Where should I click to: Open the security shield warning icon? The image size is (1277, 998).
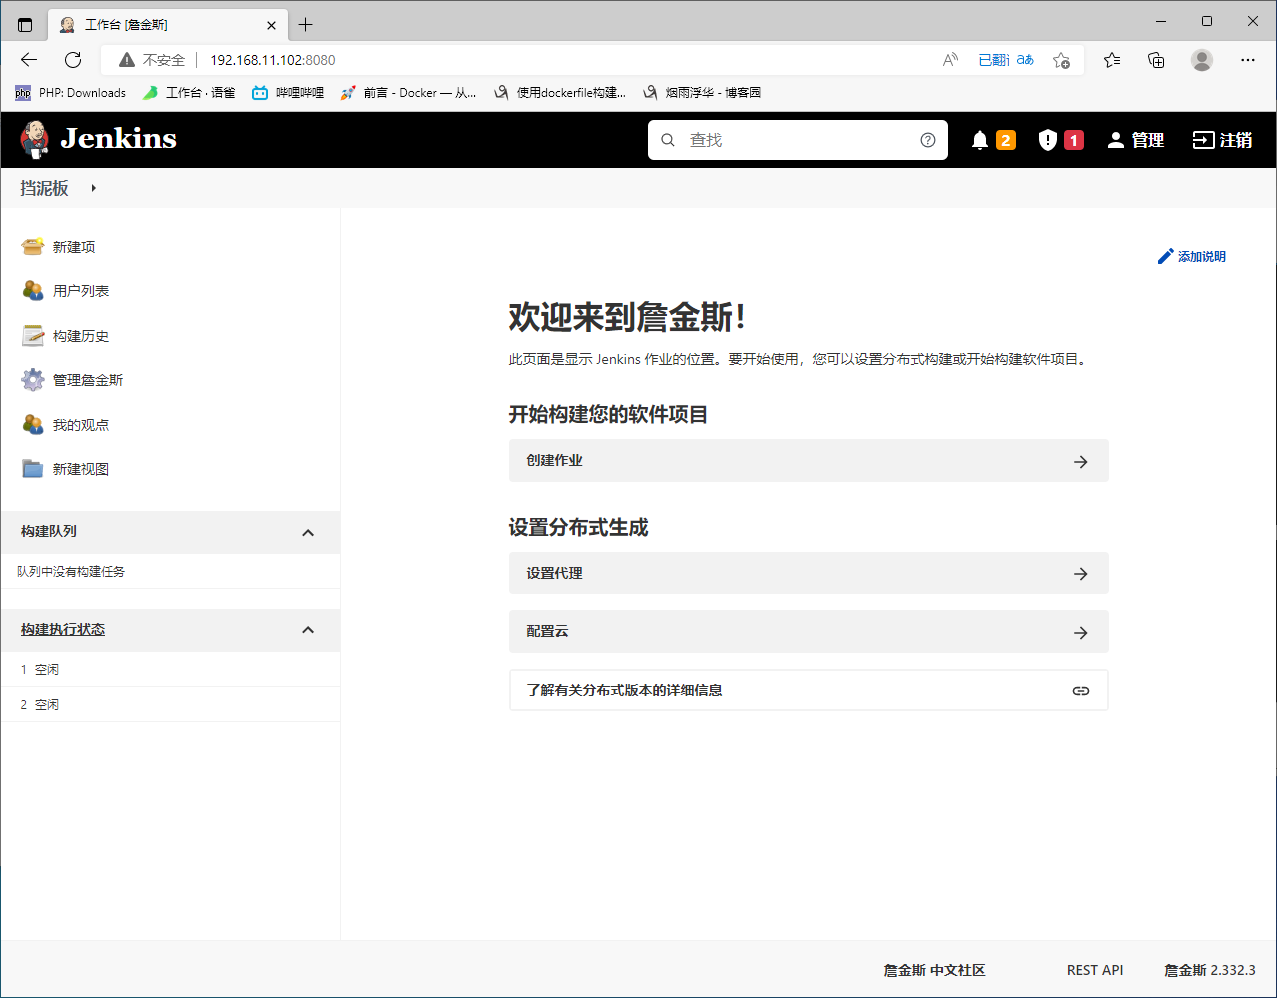1047,140
